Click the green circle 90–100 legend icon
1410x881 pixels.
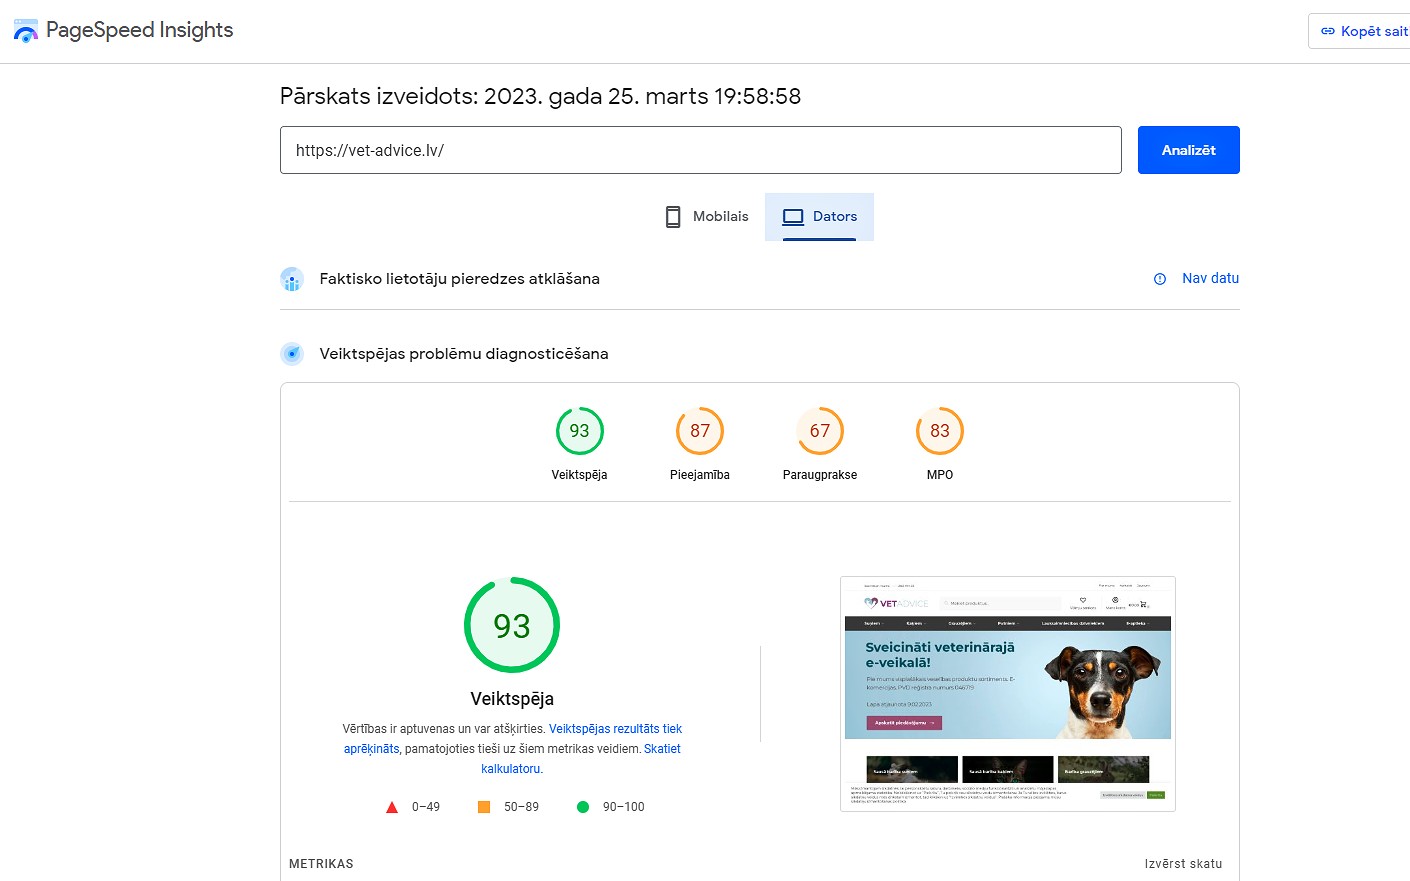point(583,807)
